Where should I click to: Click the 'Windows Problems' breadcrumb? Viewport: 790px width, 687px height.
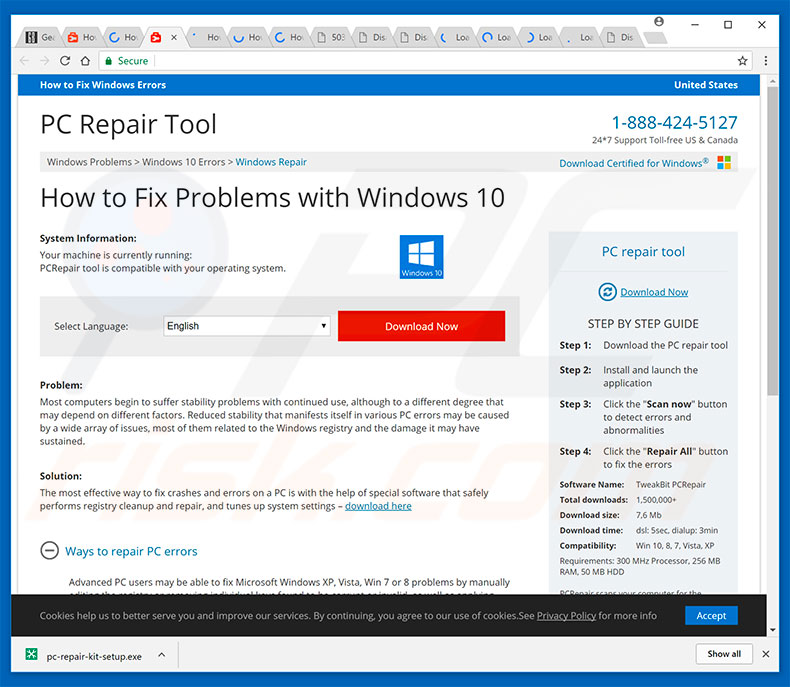pos(89,162)
